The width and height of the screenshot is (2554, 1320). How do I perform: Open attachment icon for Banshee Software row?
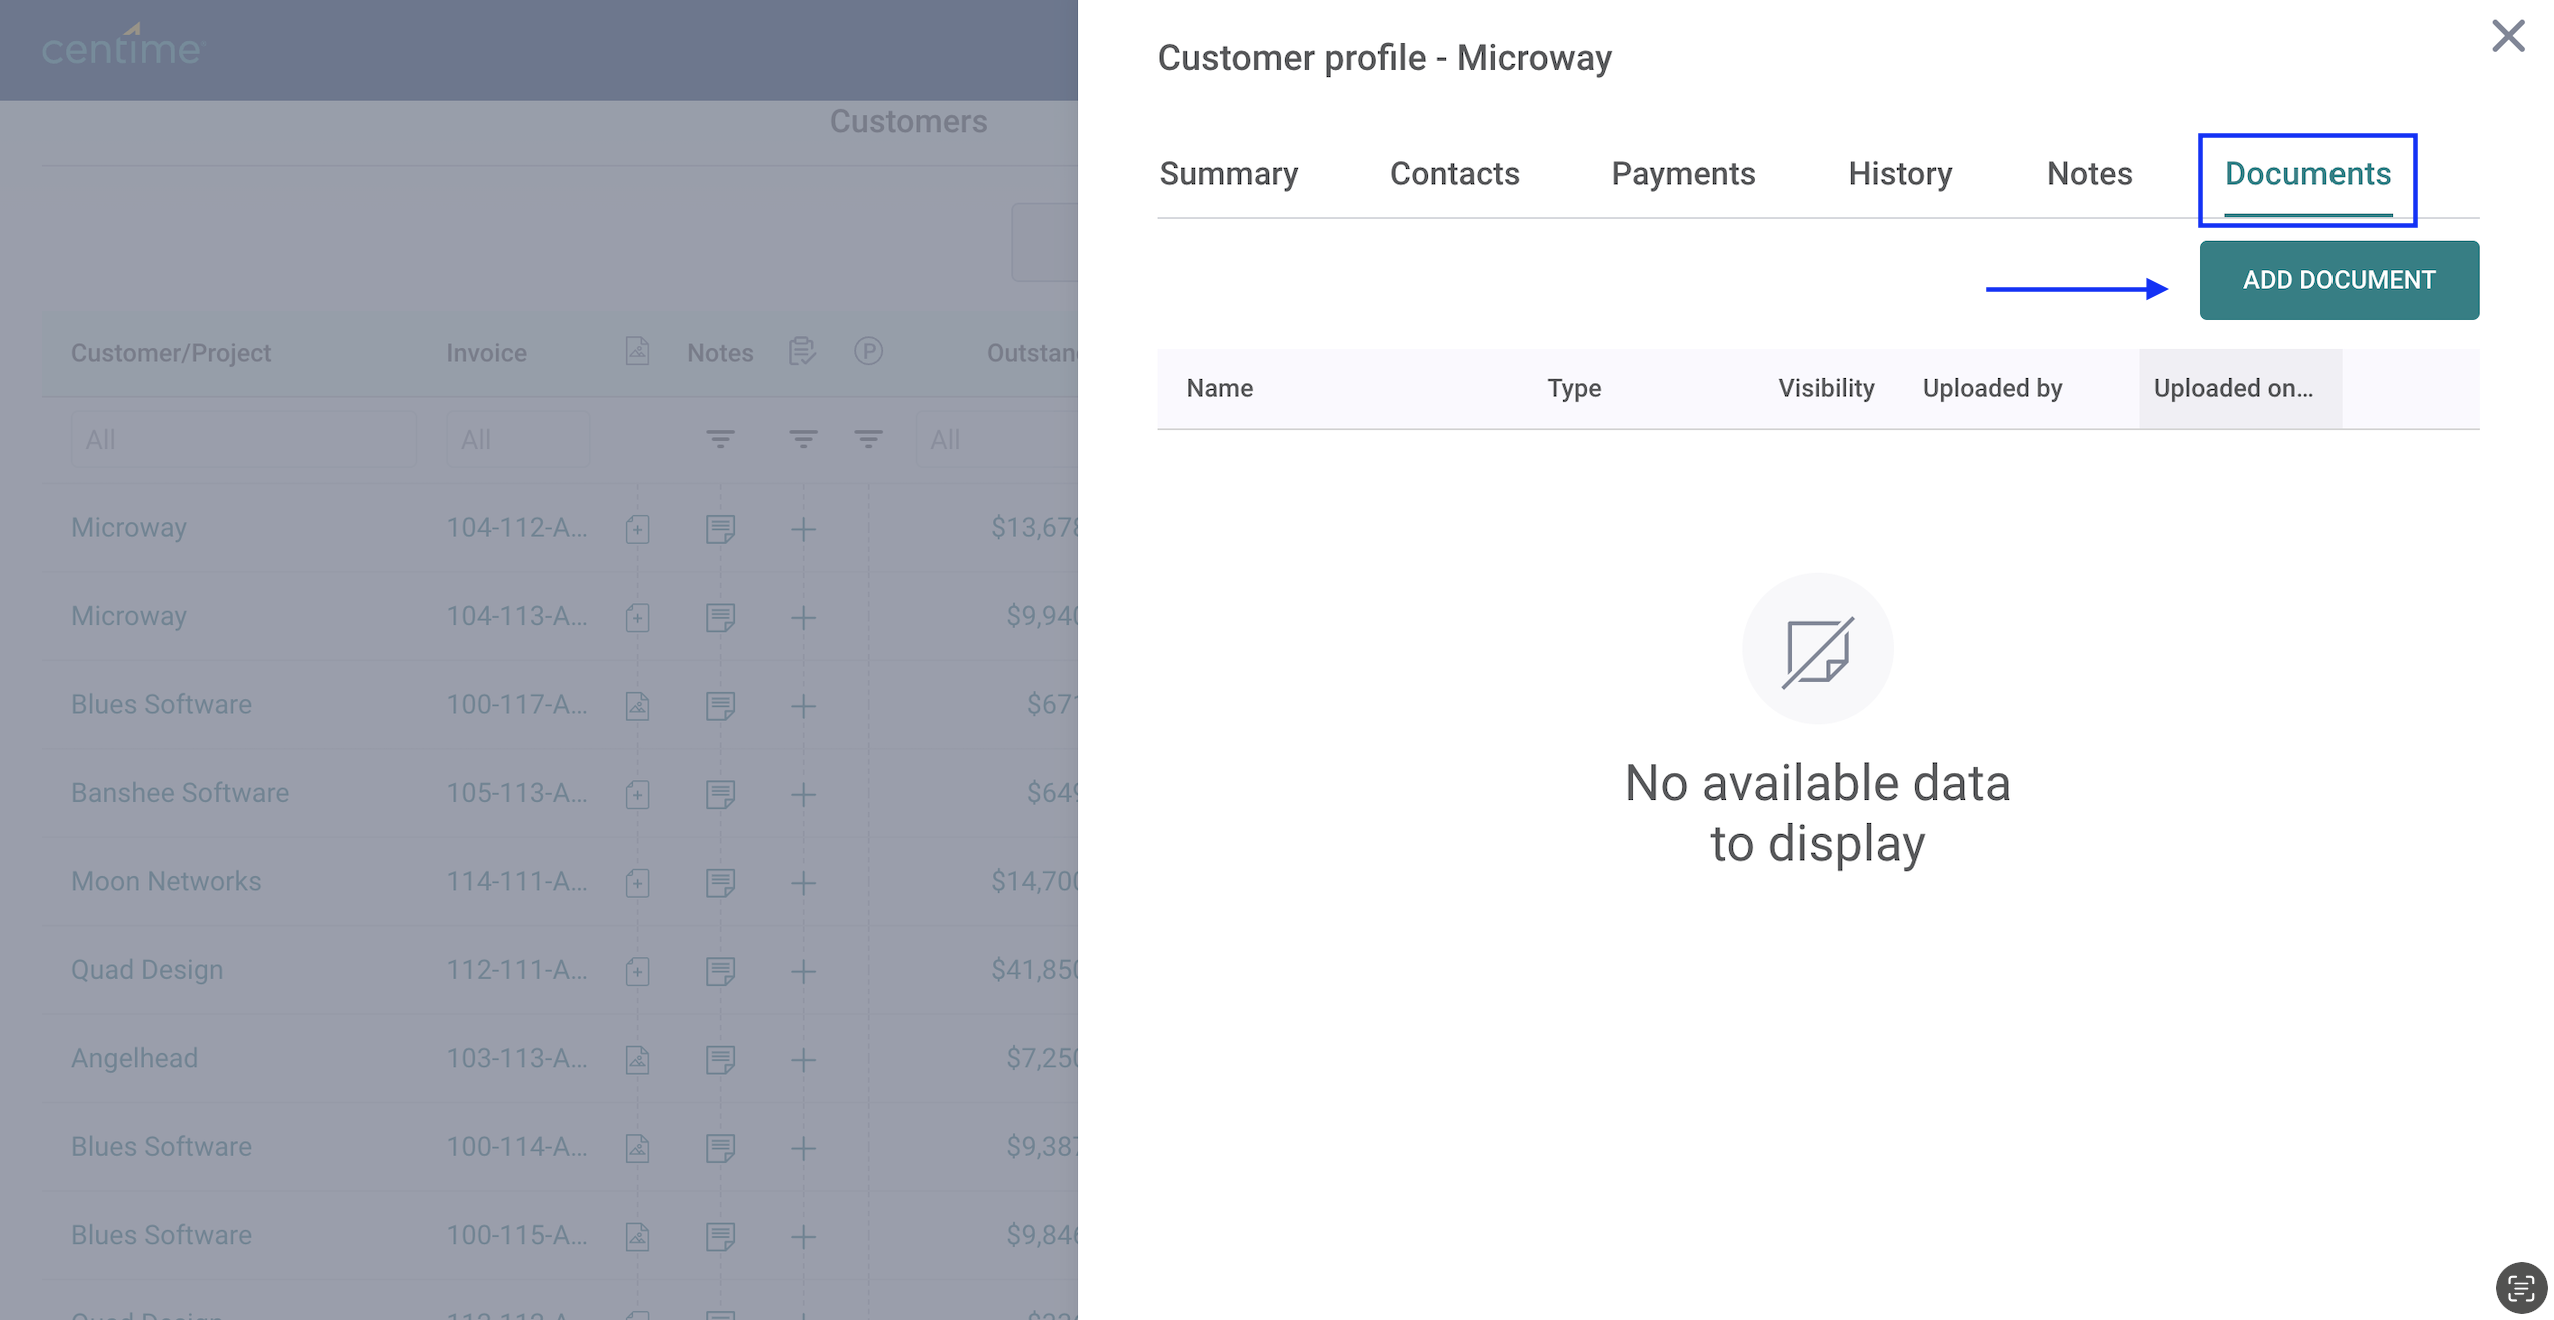pyautogui.click(x=637, y=794)
